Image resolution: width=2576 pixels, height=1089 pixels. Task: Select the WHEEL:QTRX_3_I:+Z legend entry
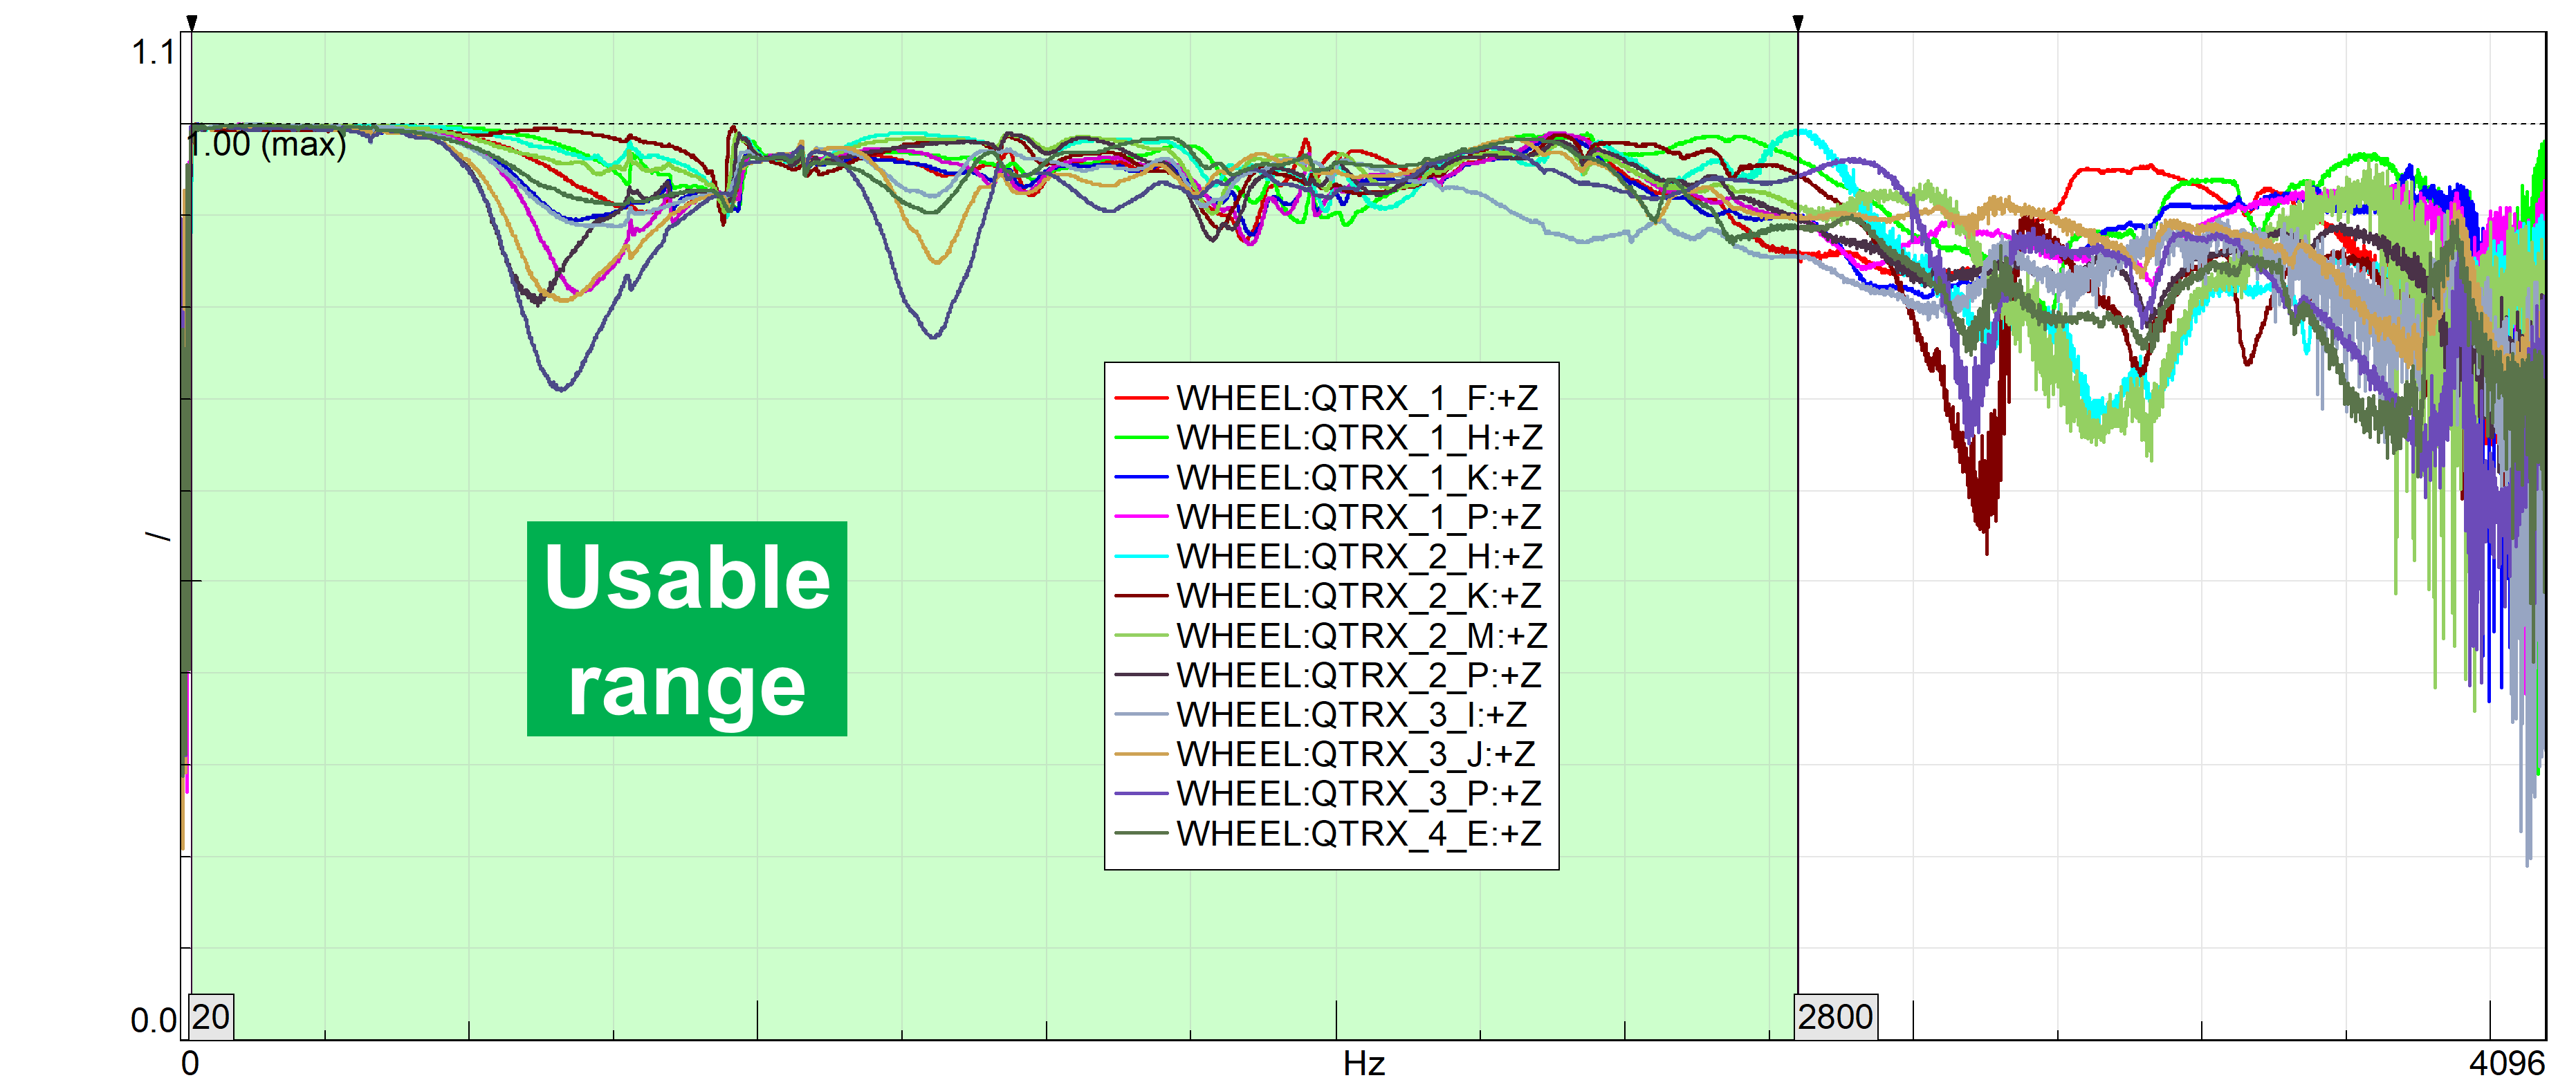point(1351,715)
